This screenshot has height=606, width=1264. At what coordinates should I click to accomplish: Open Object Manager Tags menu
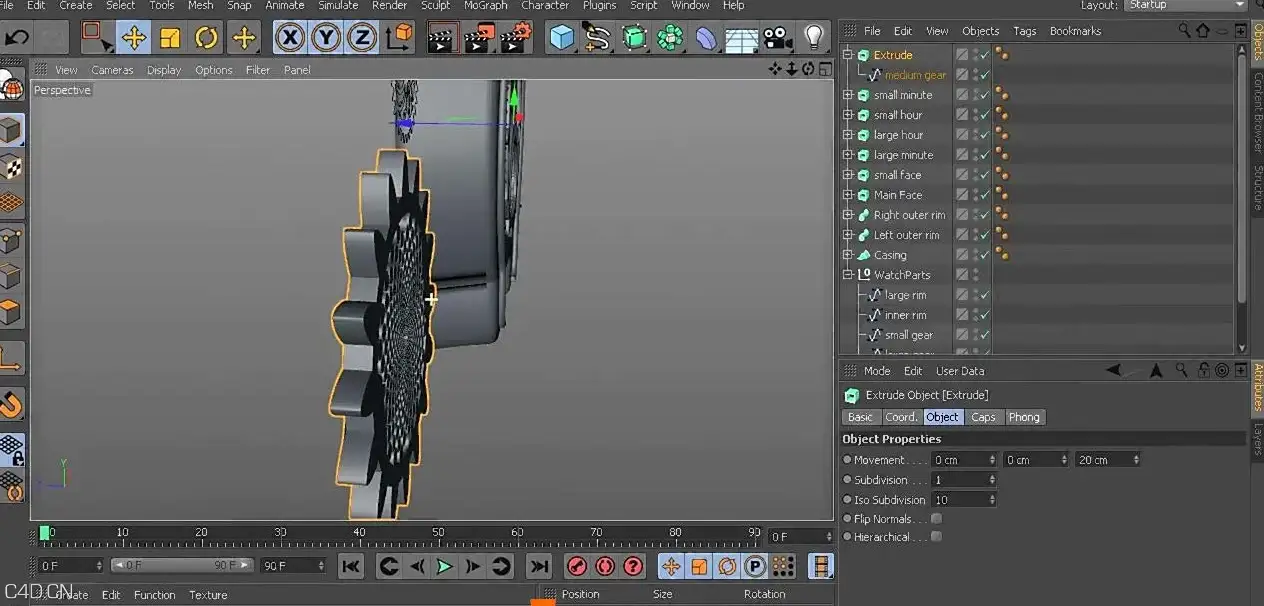coord(1024,31)
